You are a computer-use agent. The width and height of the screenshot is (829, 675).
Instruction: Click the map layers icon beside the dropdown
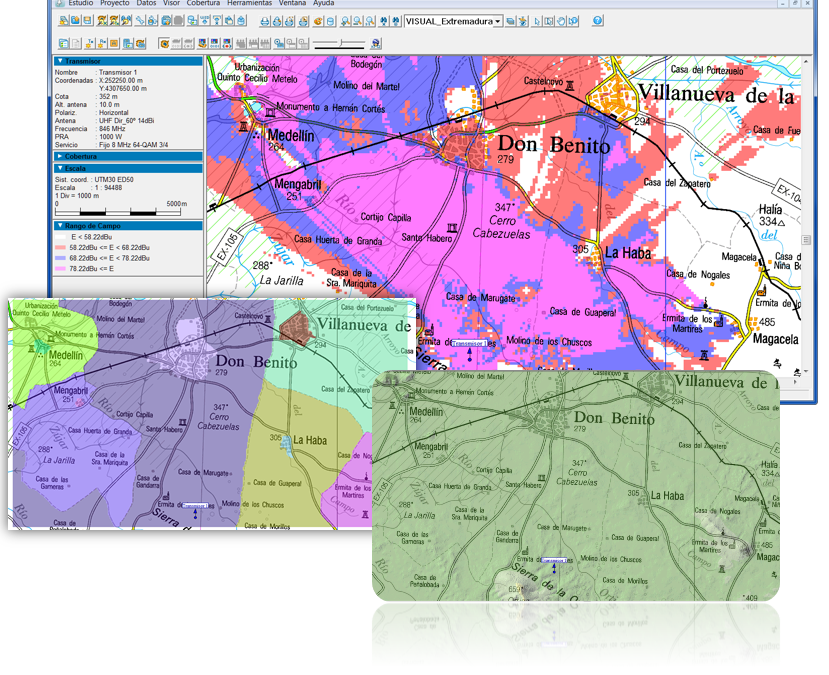coord(510,21)
